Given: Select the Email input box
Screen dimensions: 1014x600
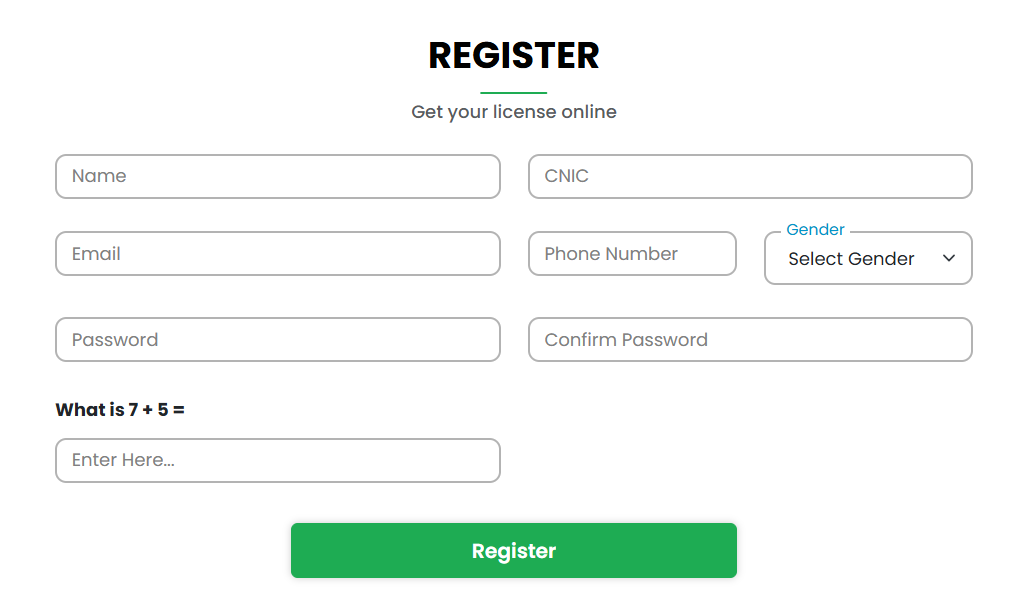Looking at the screenshot, I should [x=277, y=254].
